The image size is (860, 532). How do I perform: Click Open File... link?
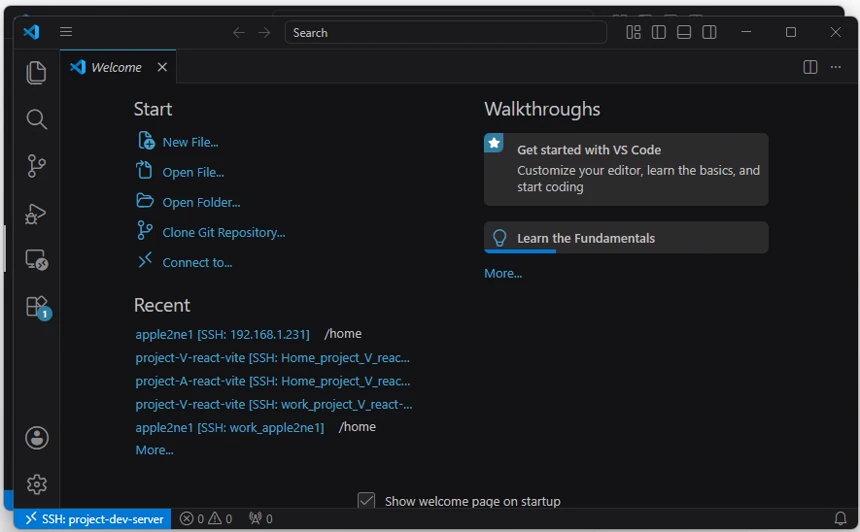[x=193, y=172]
